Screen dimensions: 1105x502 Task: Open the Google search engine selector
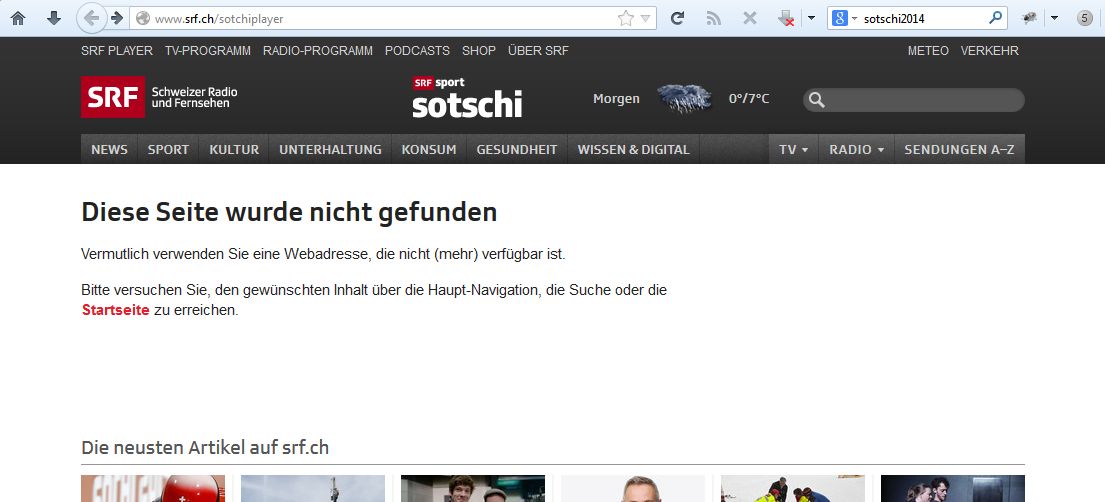tap(844, 19)
